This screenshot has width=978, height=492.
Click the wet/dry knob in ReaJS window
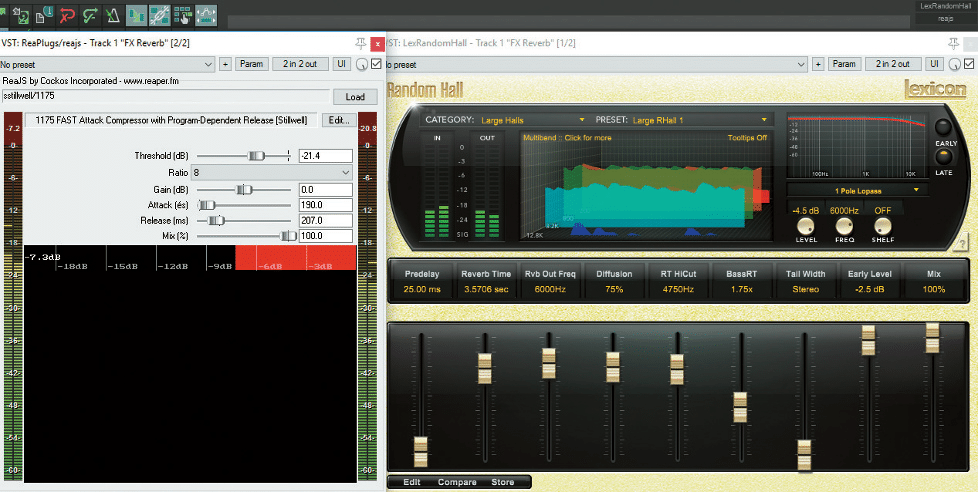[362, 64]
